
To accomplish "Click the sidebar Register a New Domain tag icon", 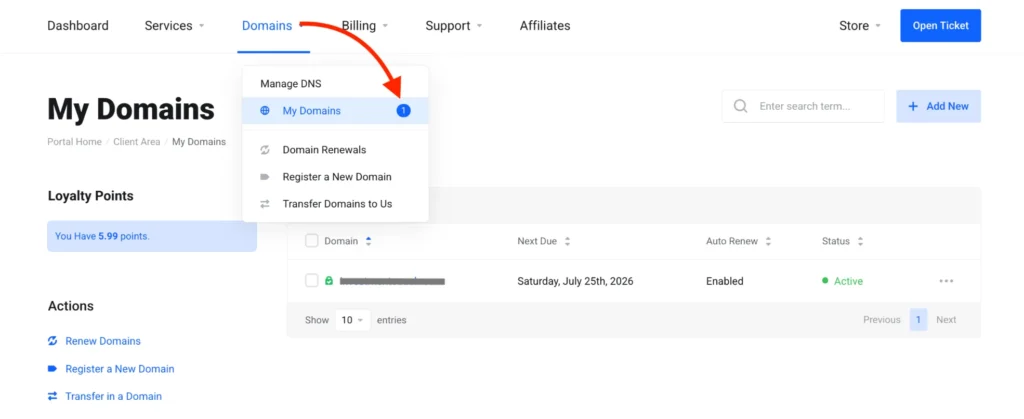I will coord(53,369).
